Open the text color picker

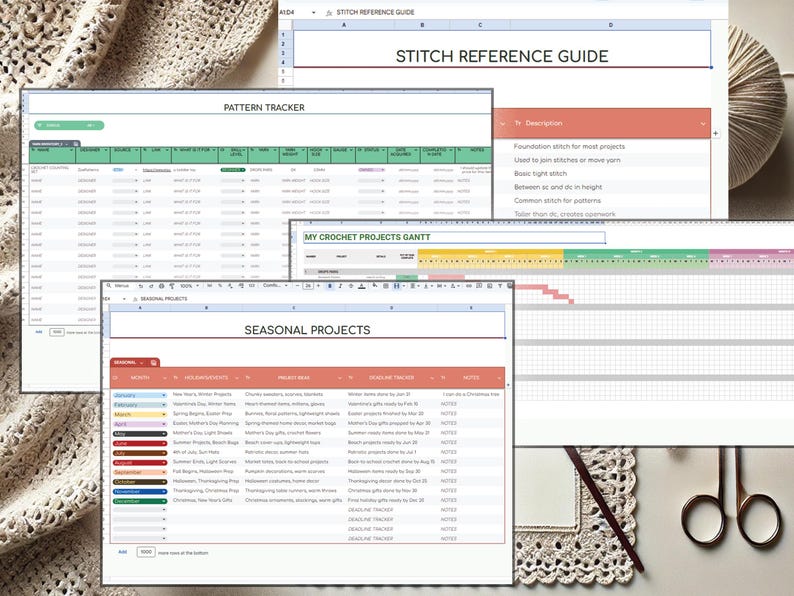[x=362, y=286]
